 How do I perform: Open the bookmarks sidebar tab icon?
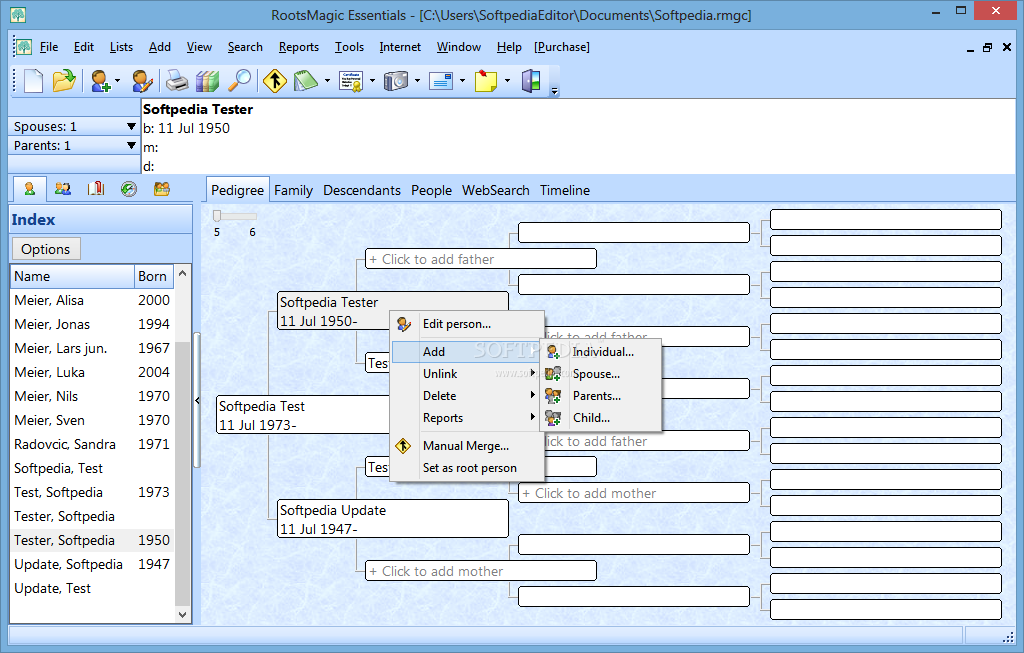point(96,189)
